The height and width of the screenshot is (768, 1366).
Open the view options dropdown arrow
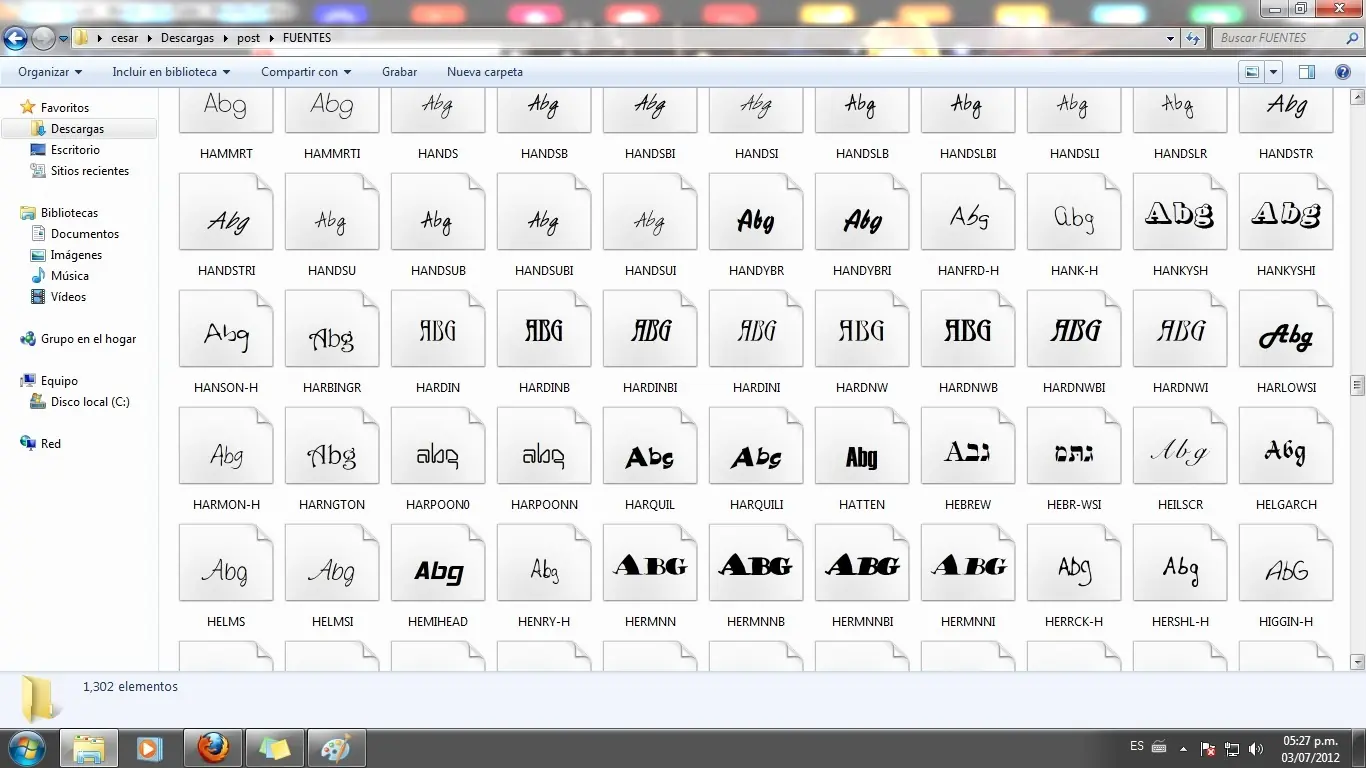(x=1274, y=72)
